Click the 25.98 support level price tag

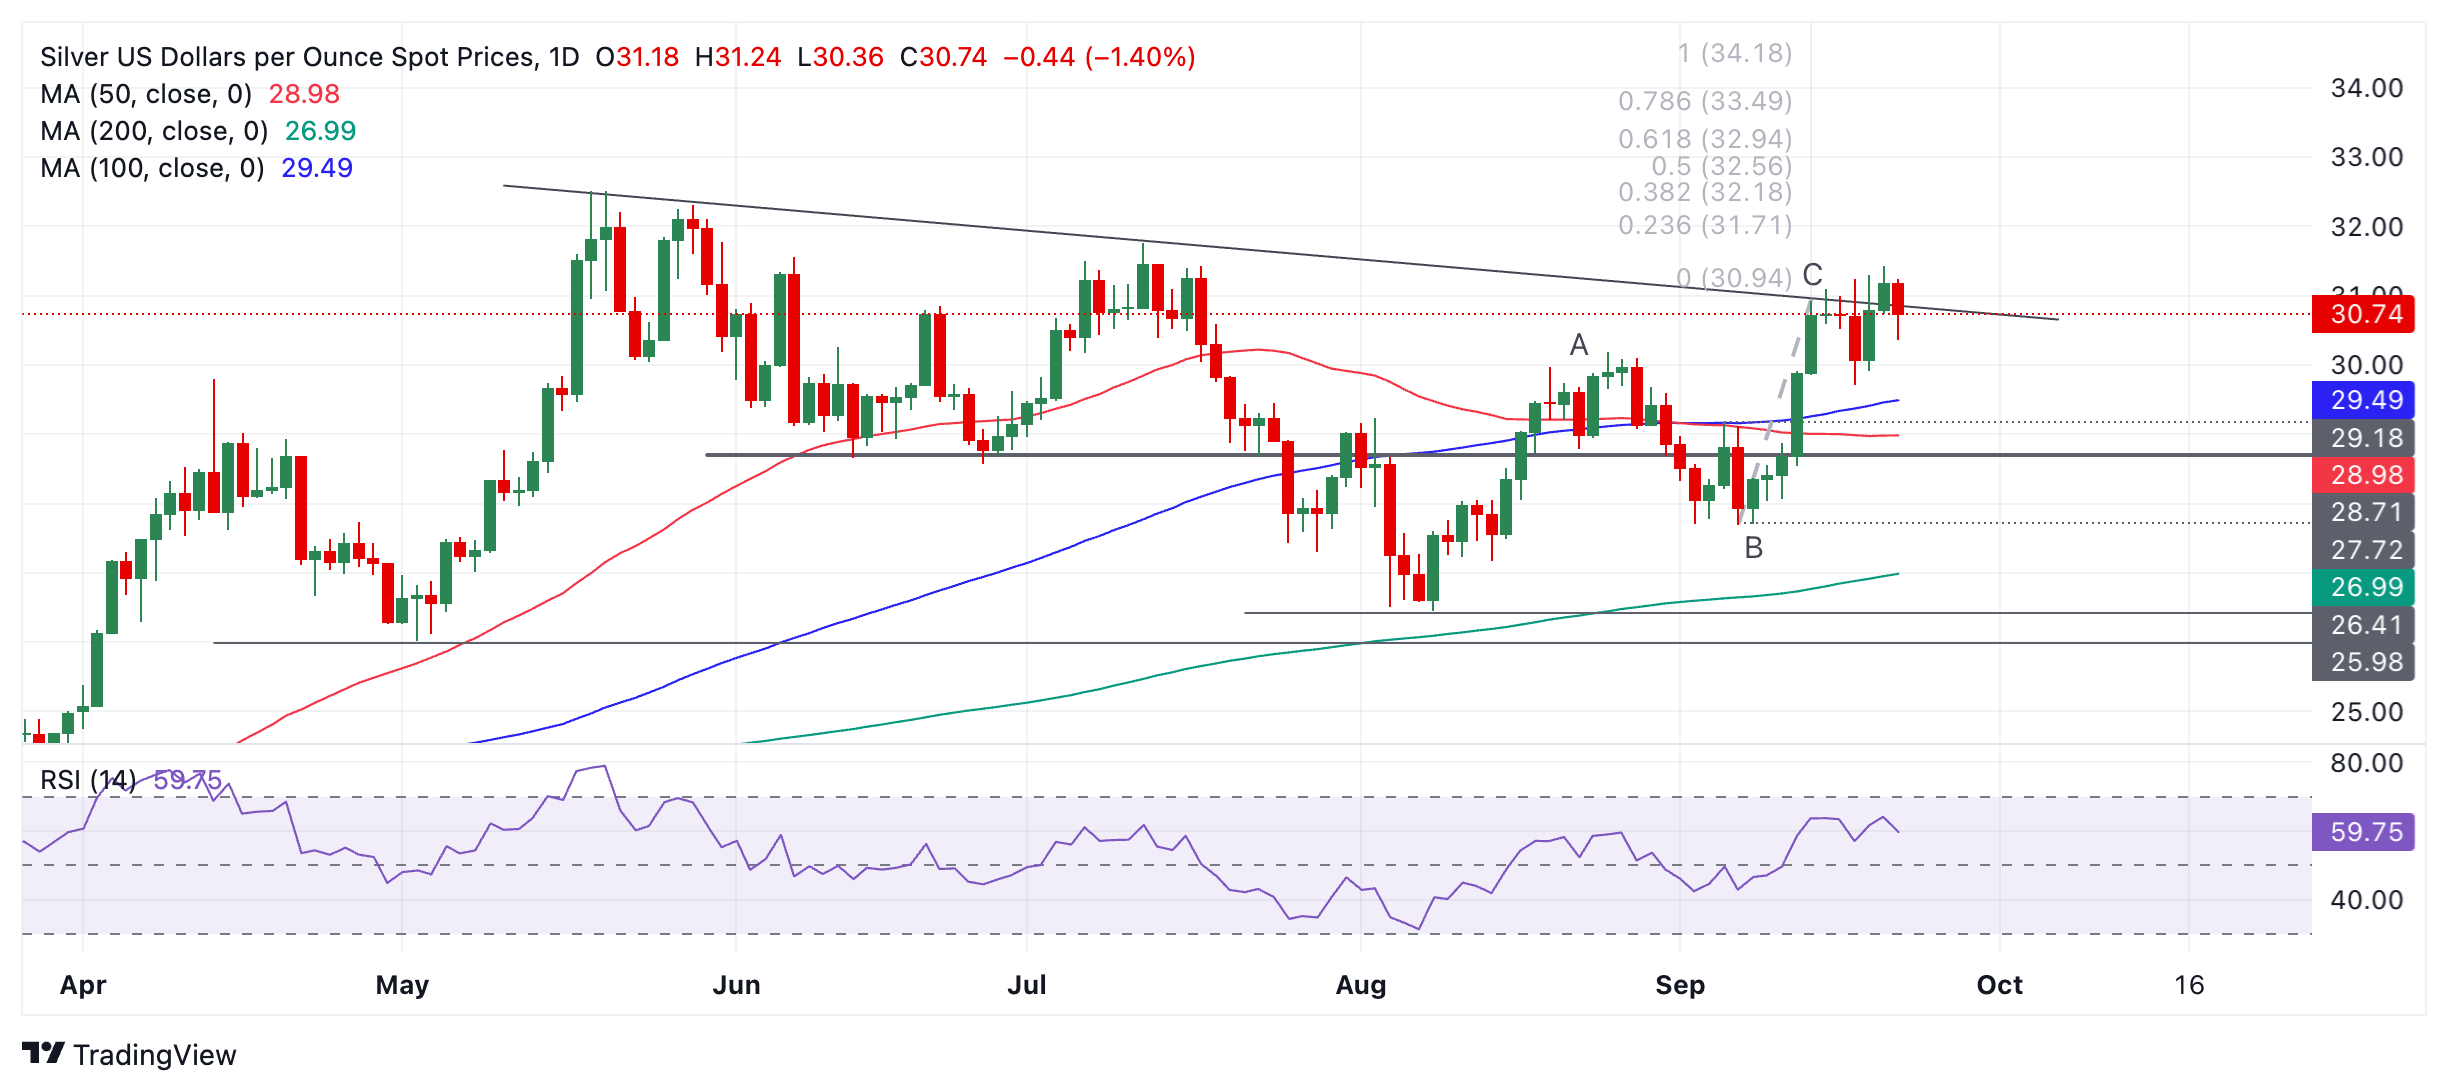2363,662
